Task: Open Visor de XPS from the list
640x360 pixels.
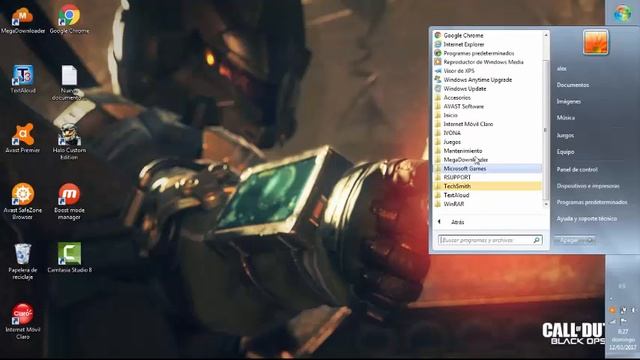Action: coord(488,71)
